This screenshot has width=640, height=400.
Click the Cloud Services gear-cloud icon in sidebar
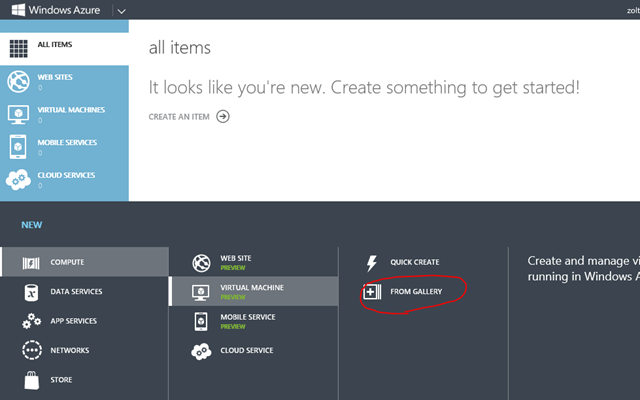(18, 179)
